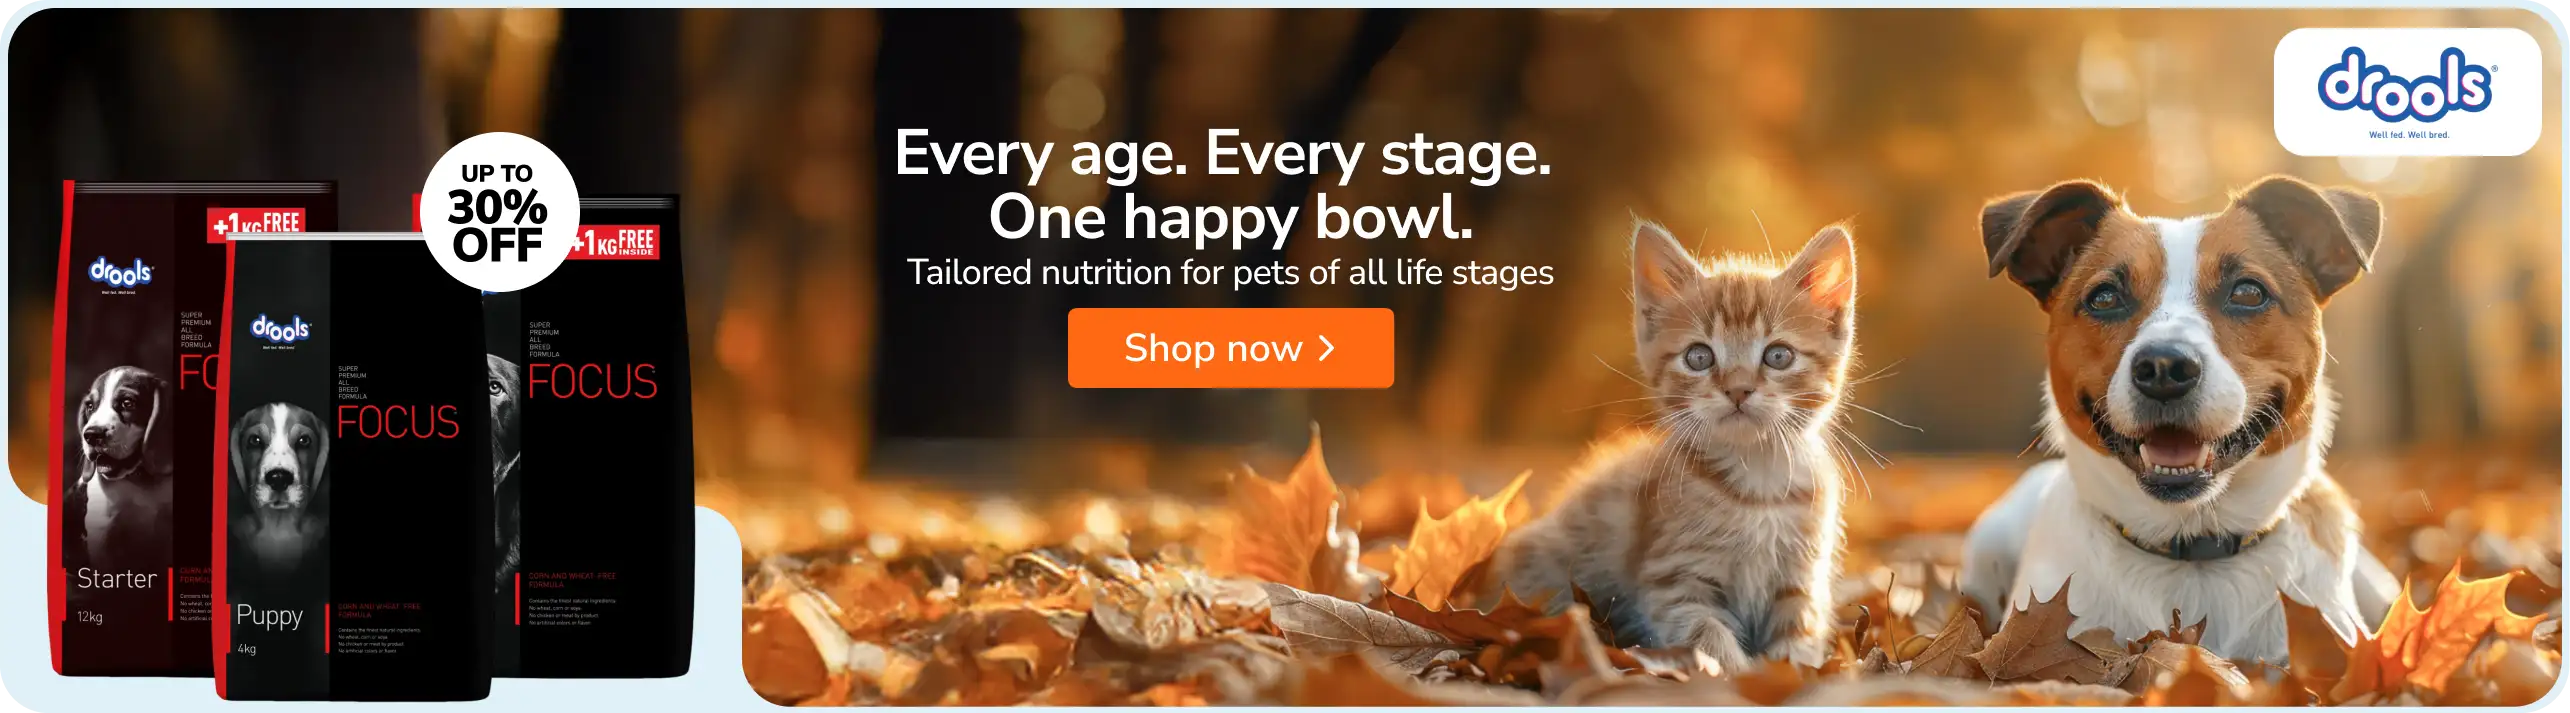Viewport: 2570px width, 713px height.
Task: Click the red FOCUS text on Puppy bag
Action: pos(398,423)
